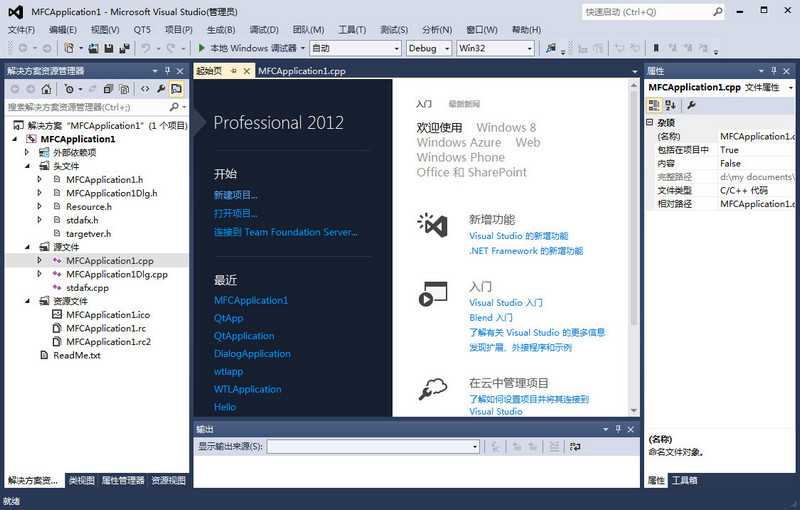
Task: Click the Connect to Team Foundation Server link
Action: coord(286,232)
